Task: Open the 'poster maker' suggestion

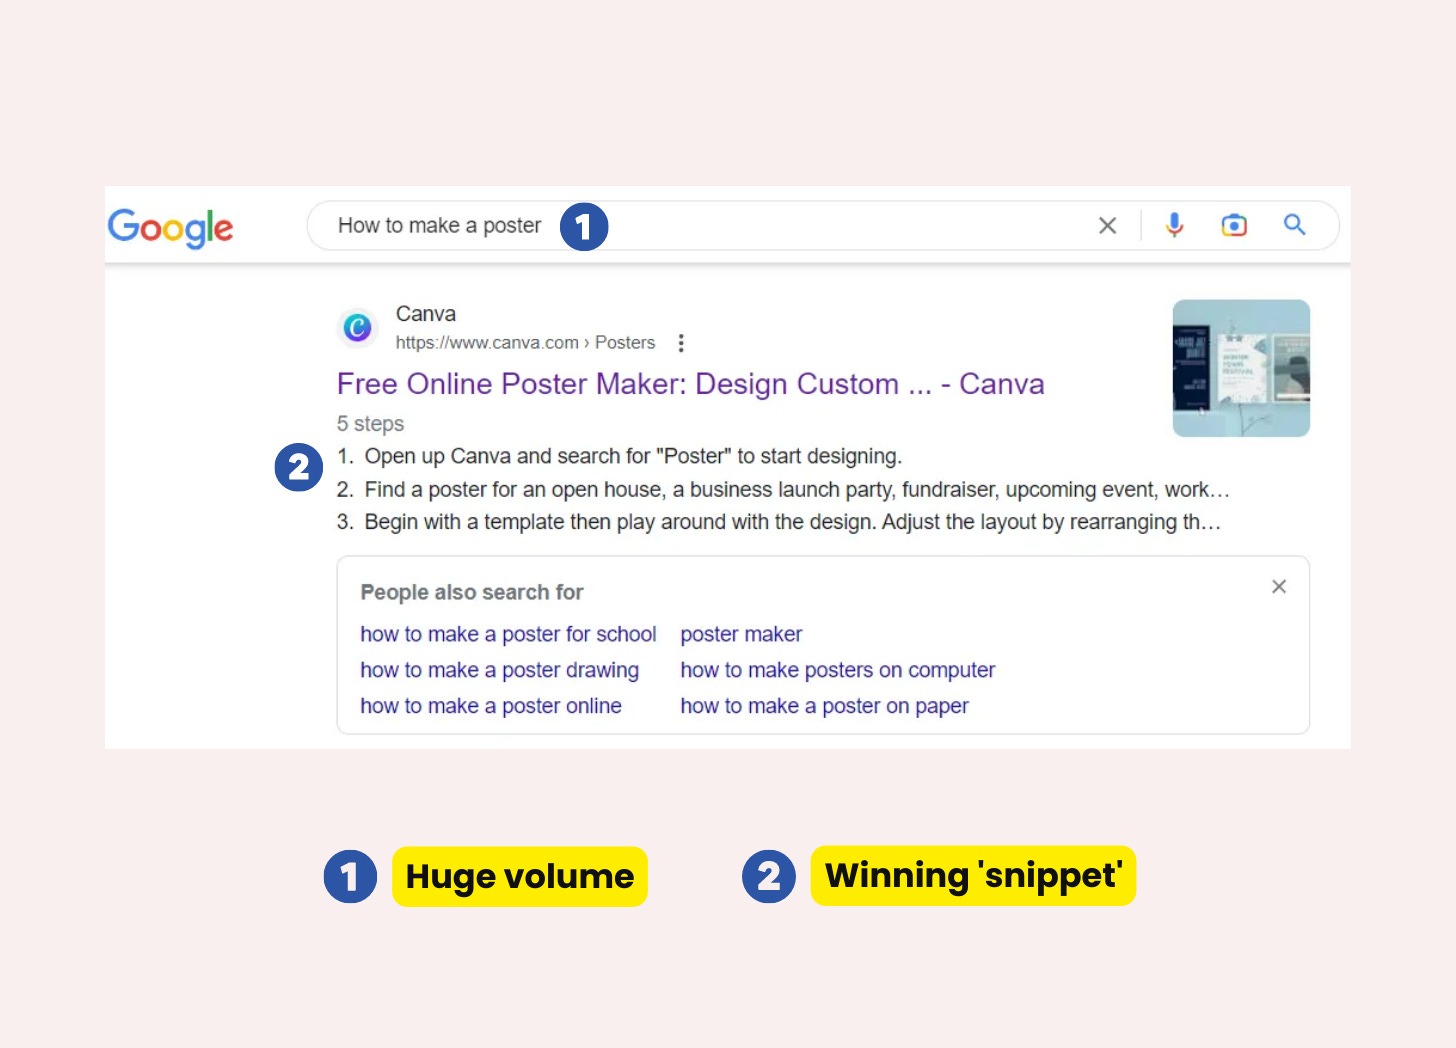Action: (x=741, y=634)
